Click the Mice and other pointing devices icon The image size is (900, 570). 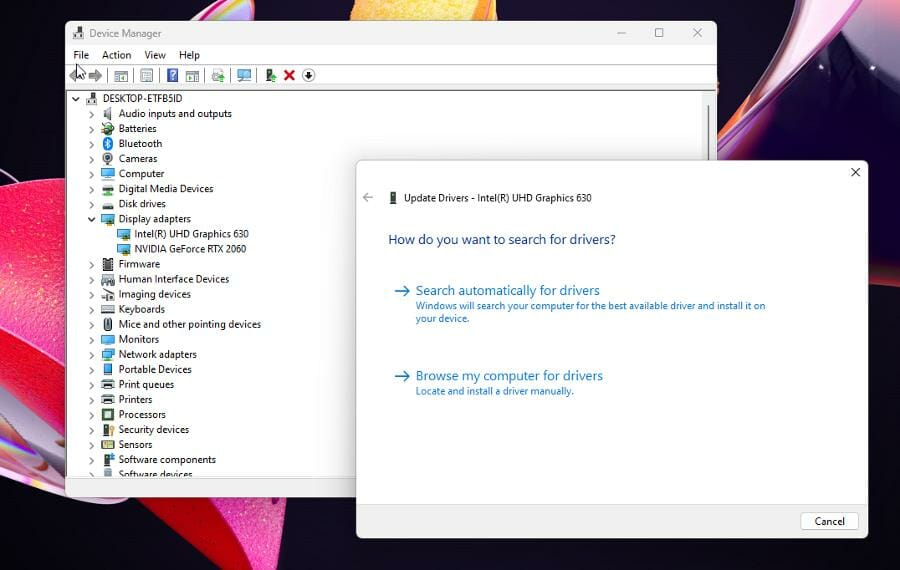[x=108, y=324]
